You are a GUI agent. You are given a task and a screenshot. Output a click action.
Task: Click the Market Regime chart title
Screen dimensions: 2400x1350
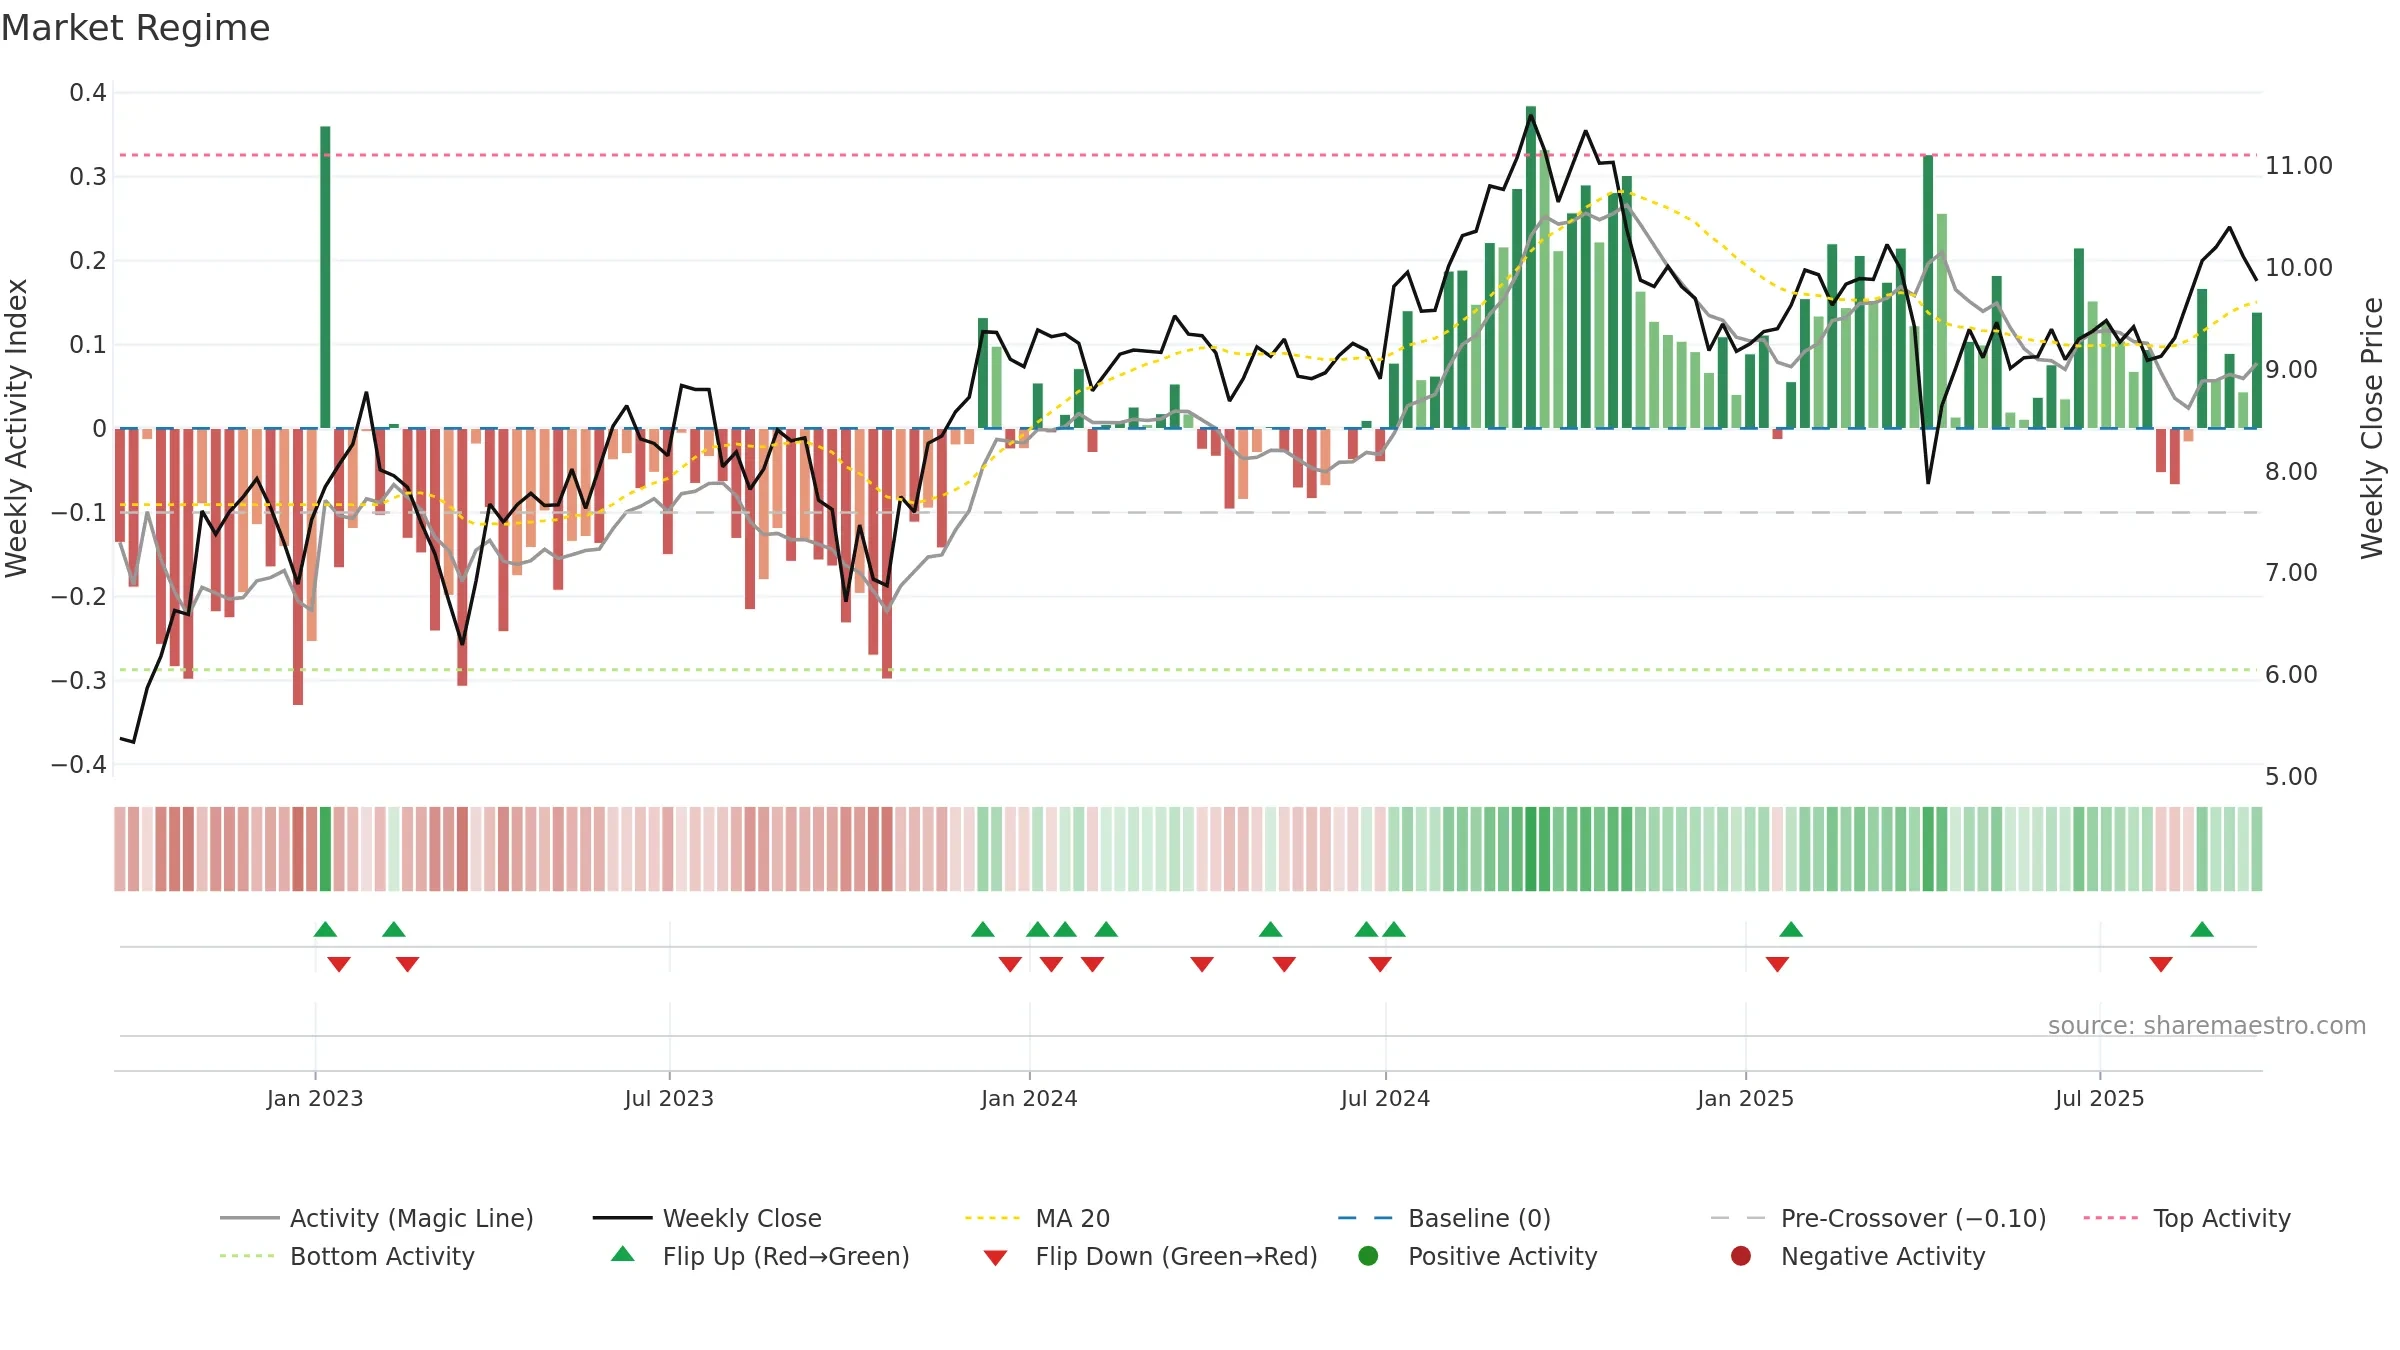tap(135, 28)
